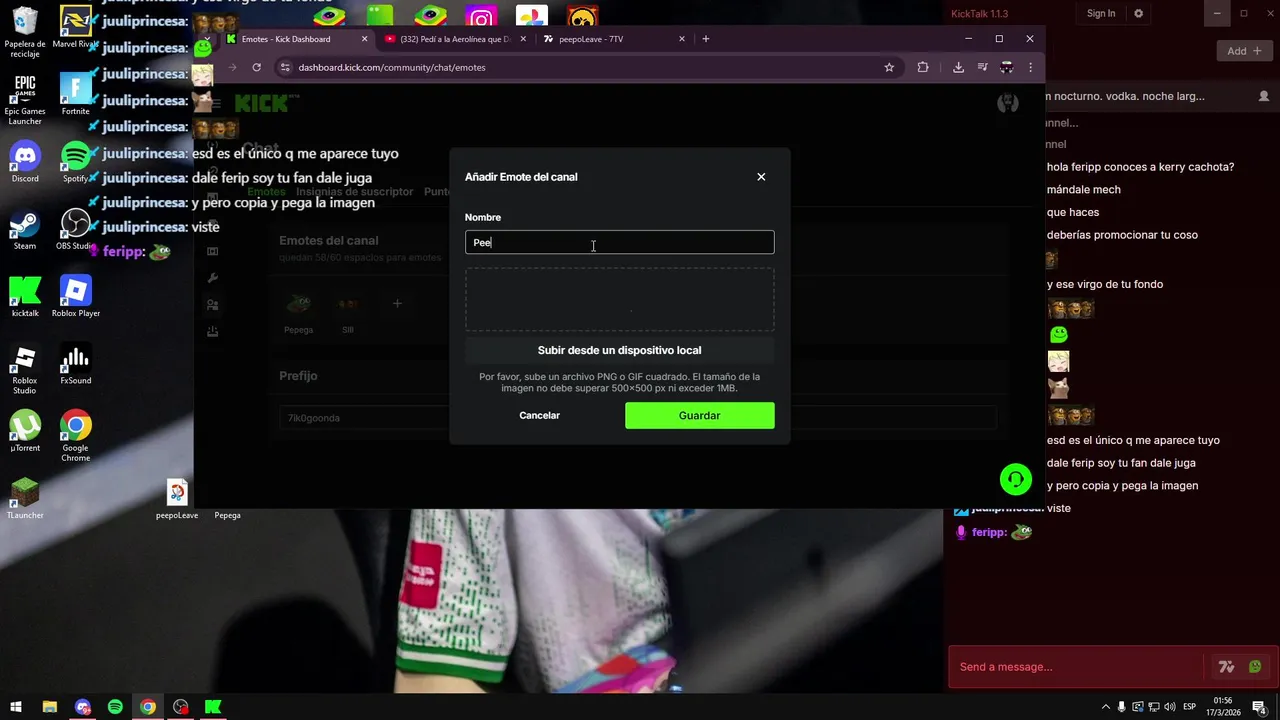Reload the Kick dashboard page

tap(256, 67)
